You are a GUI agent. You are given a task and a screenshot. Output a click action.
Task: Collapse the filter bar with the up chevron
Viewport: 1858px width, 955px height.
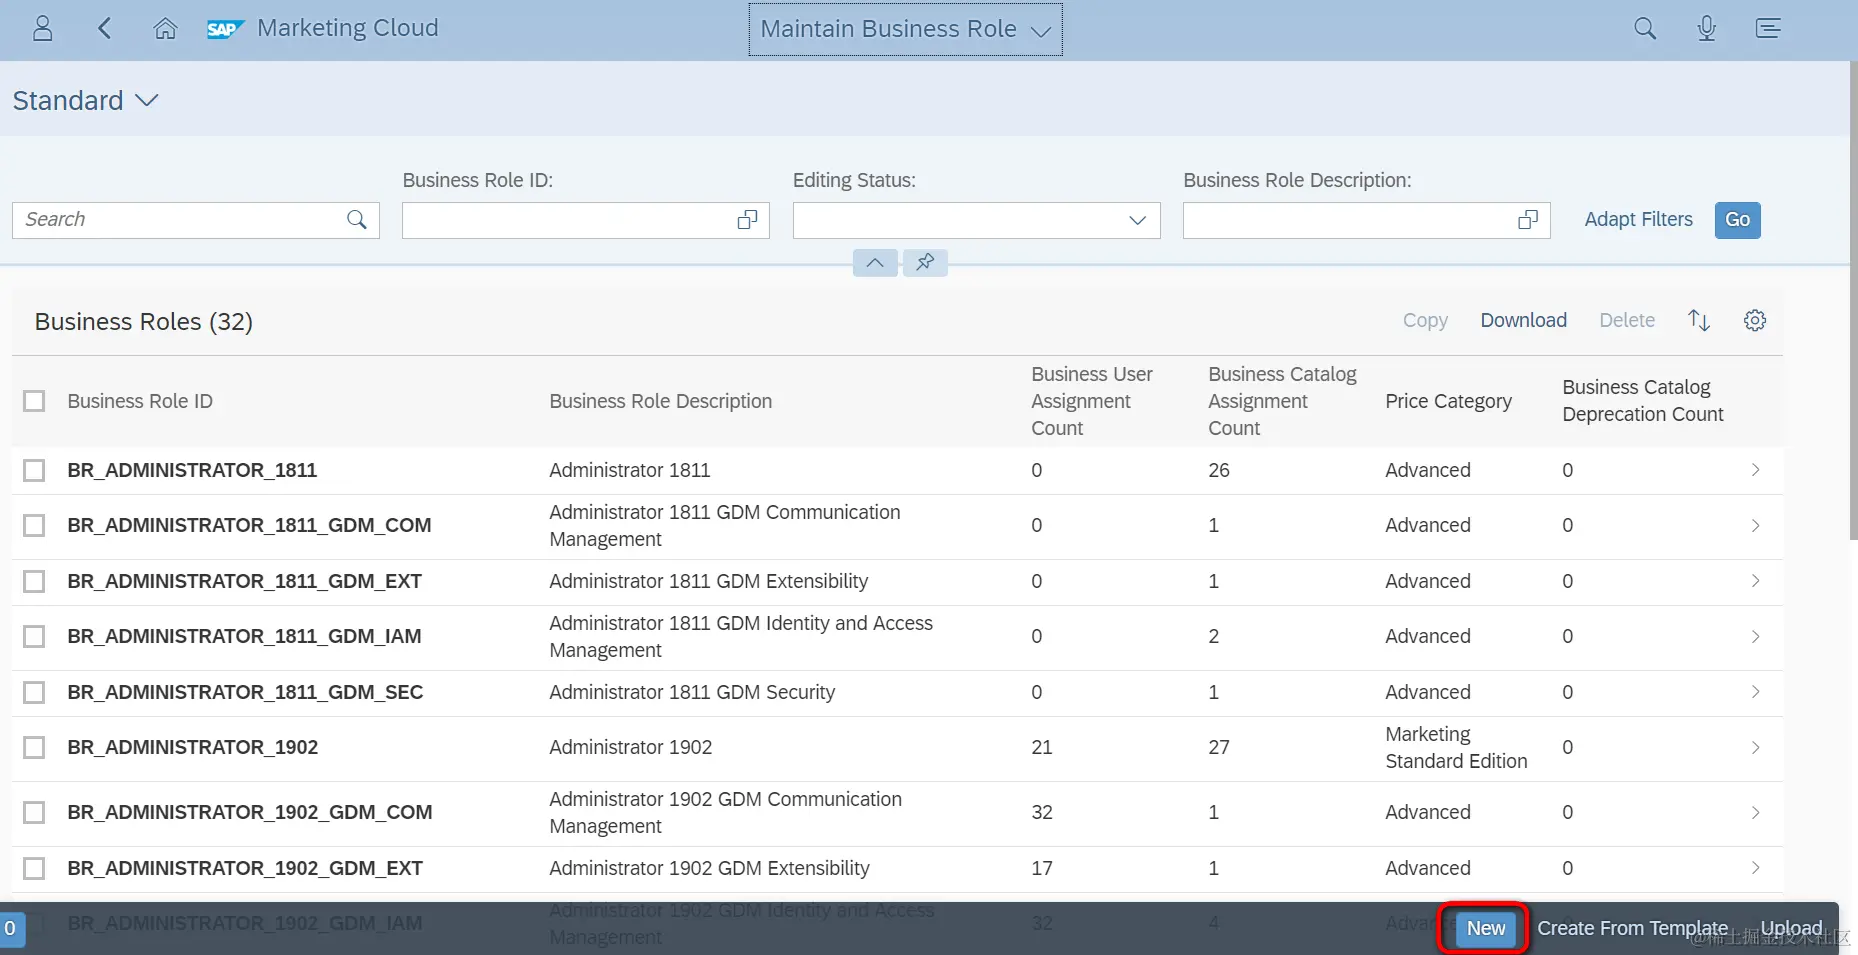pyautogui.click(x=875, y=262)
